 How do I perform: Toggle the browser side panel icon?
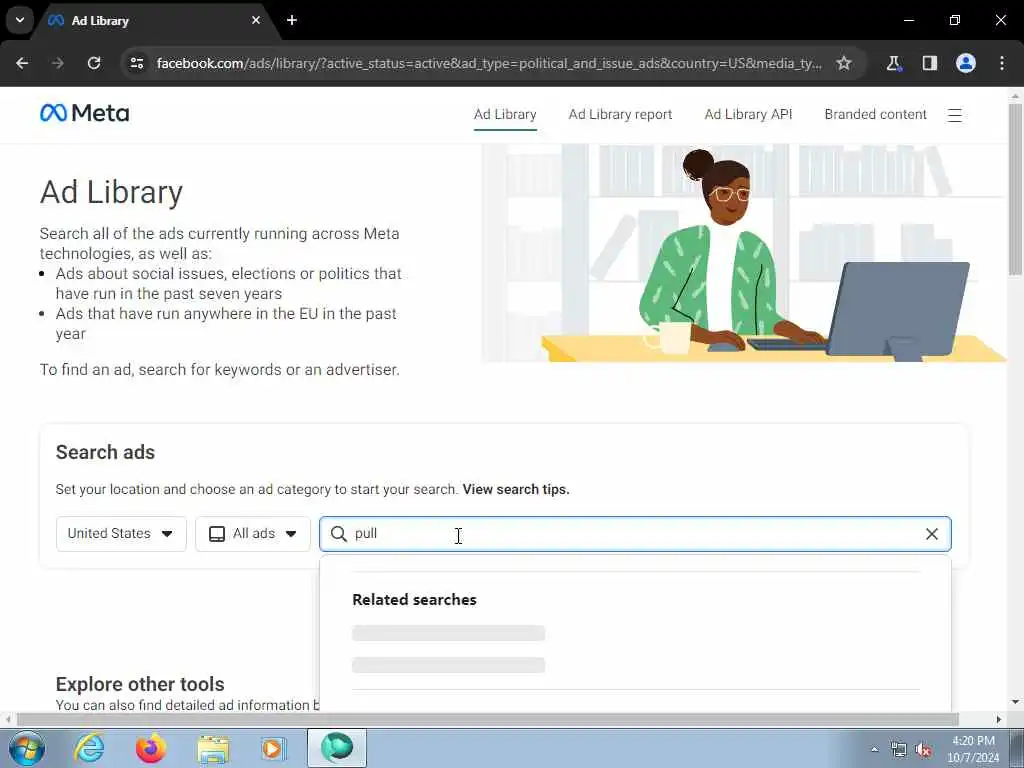point(929,63)
